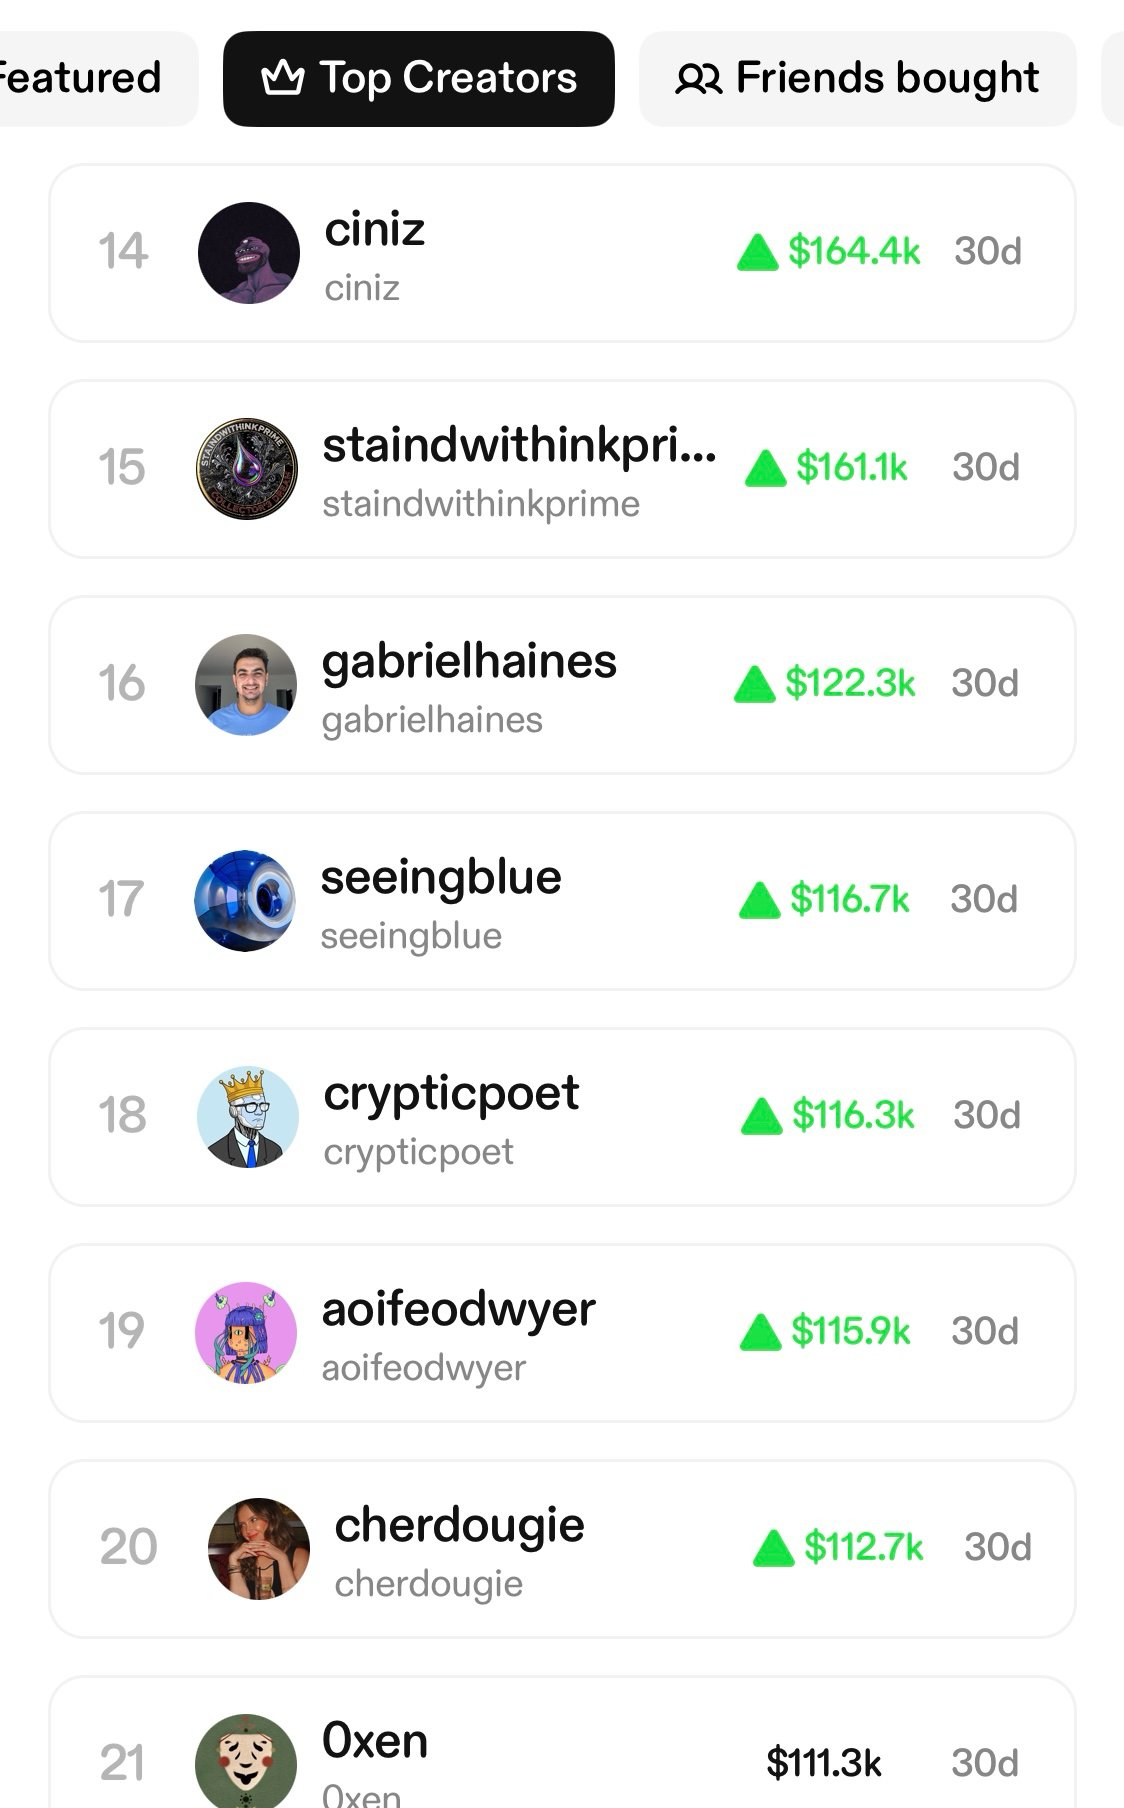
Task: Tap aoifeodwyer's pink avatar
Action: coord(246,1333)
